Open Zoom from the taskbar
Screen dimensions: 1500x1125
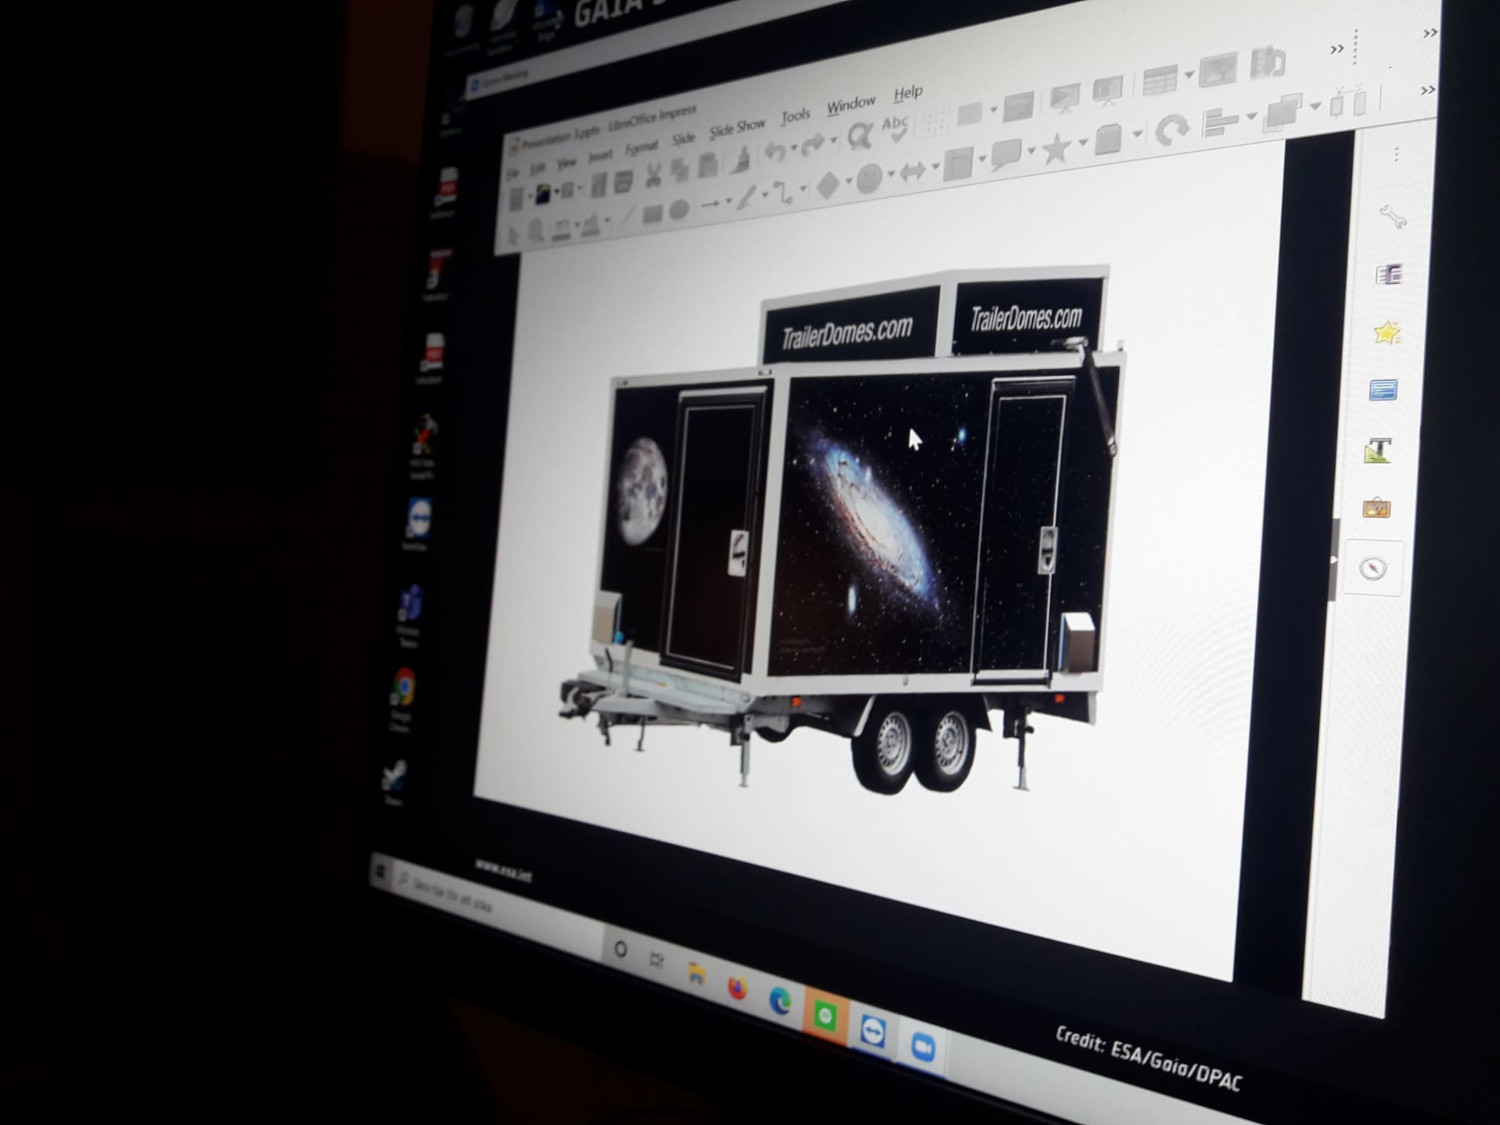[923, 1046]
